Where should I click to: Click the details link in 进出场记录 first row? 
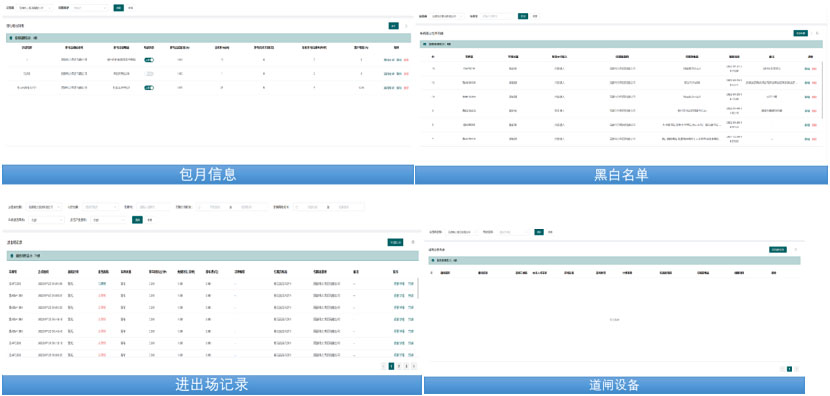tap(399, 284)
